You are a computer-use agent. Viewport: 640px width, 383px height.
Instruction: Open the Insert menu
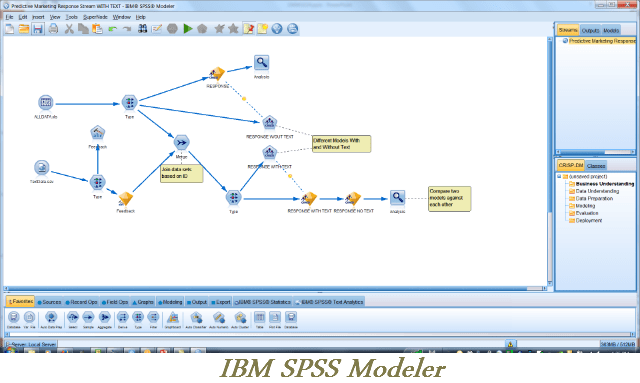click(38, 17)
